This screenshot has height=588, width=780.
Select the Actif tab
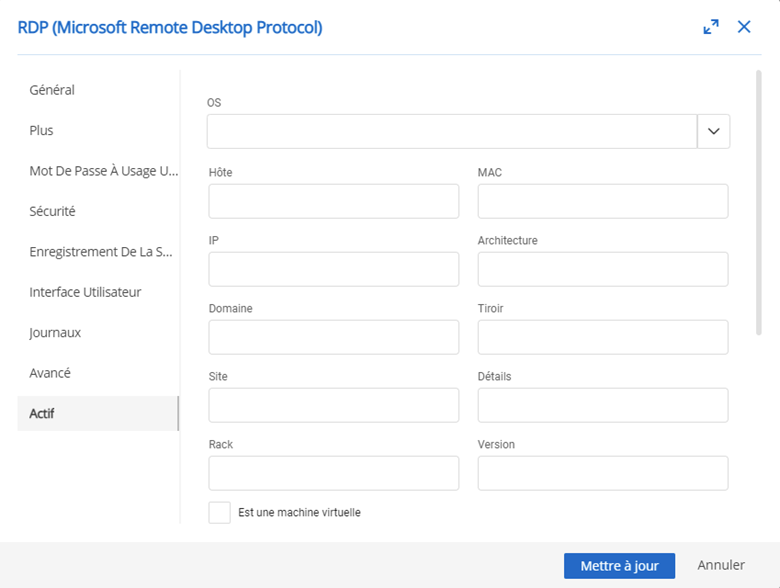[x=42, y=413]
